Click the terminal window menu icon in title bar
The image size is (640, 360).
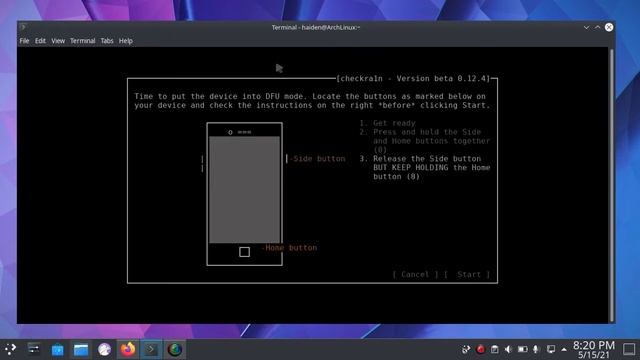(23, 27)
